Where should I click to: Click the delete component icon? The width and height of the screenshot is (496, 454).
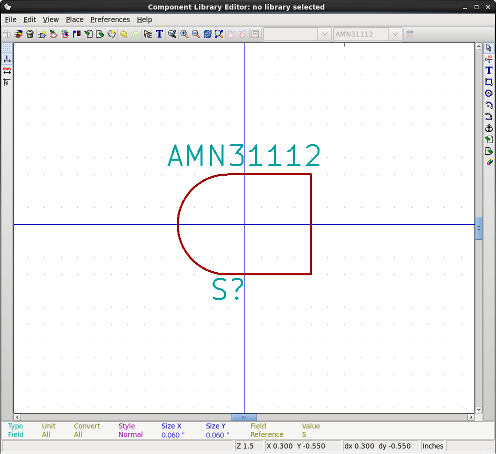tap(30, 34)
